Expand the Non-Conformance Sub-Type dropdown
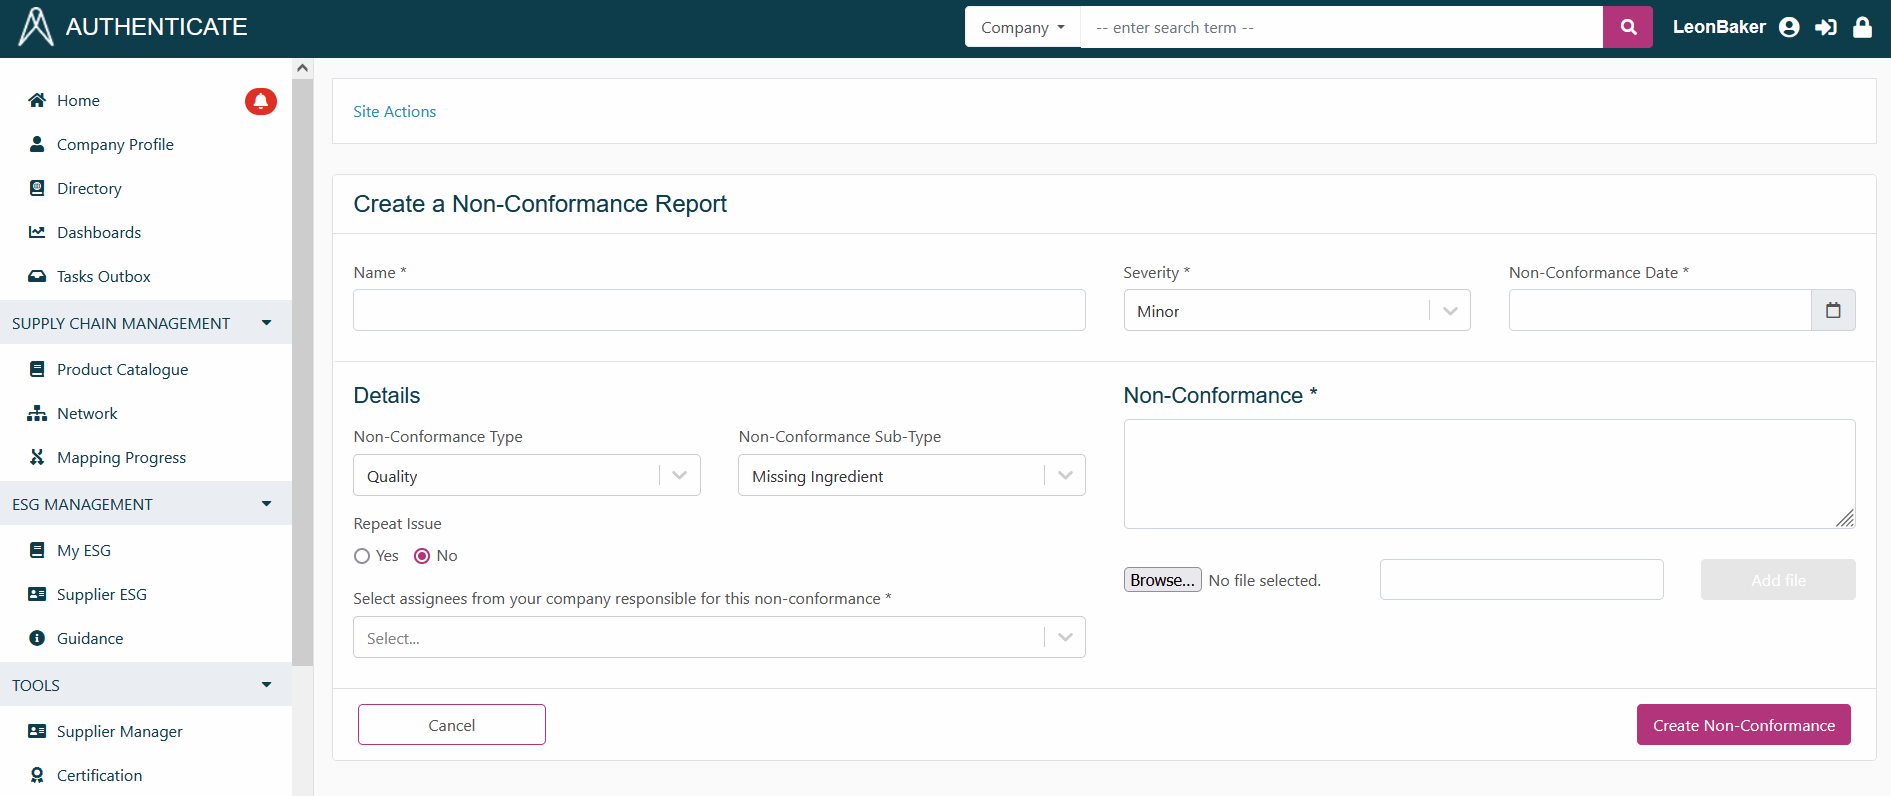The height and width of the screenshot is (796, 1891). point(911,476)
